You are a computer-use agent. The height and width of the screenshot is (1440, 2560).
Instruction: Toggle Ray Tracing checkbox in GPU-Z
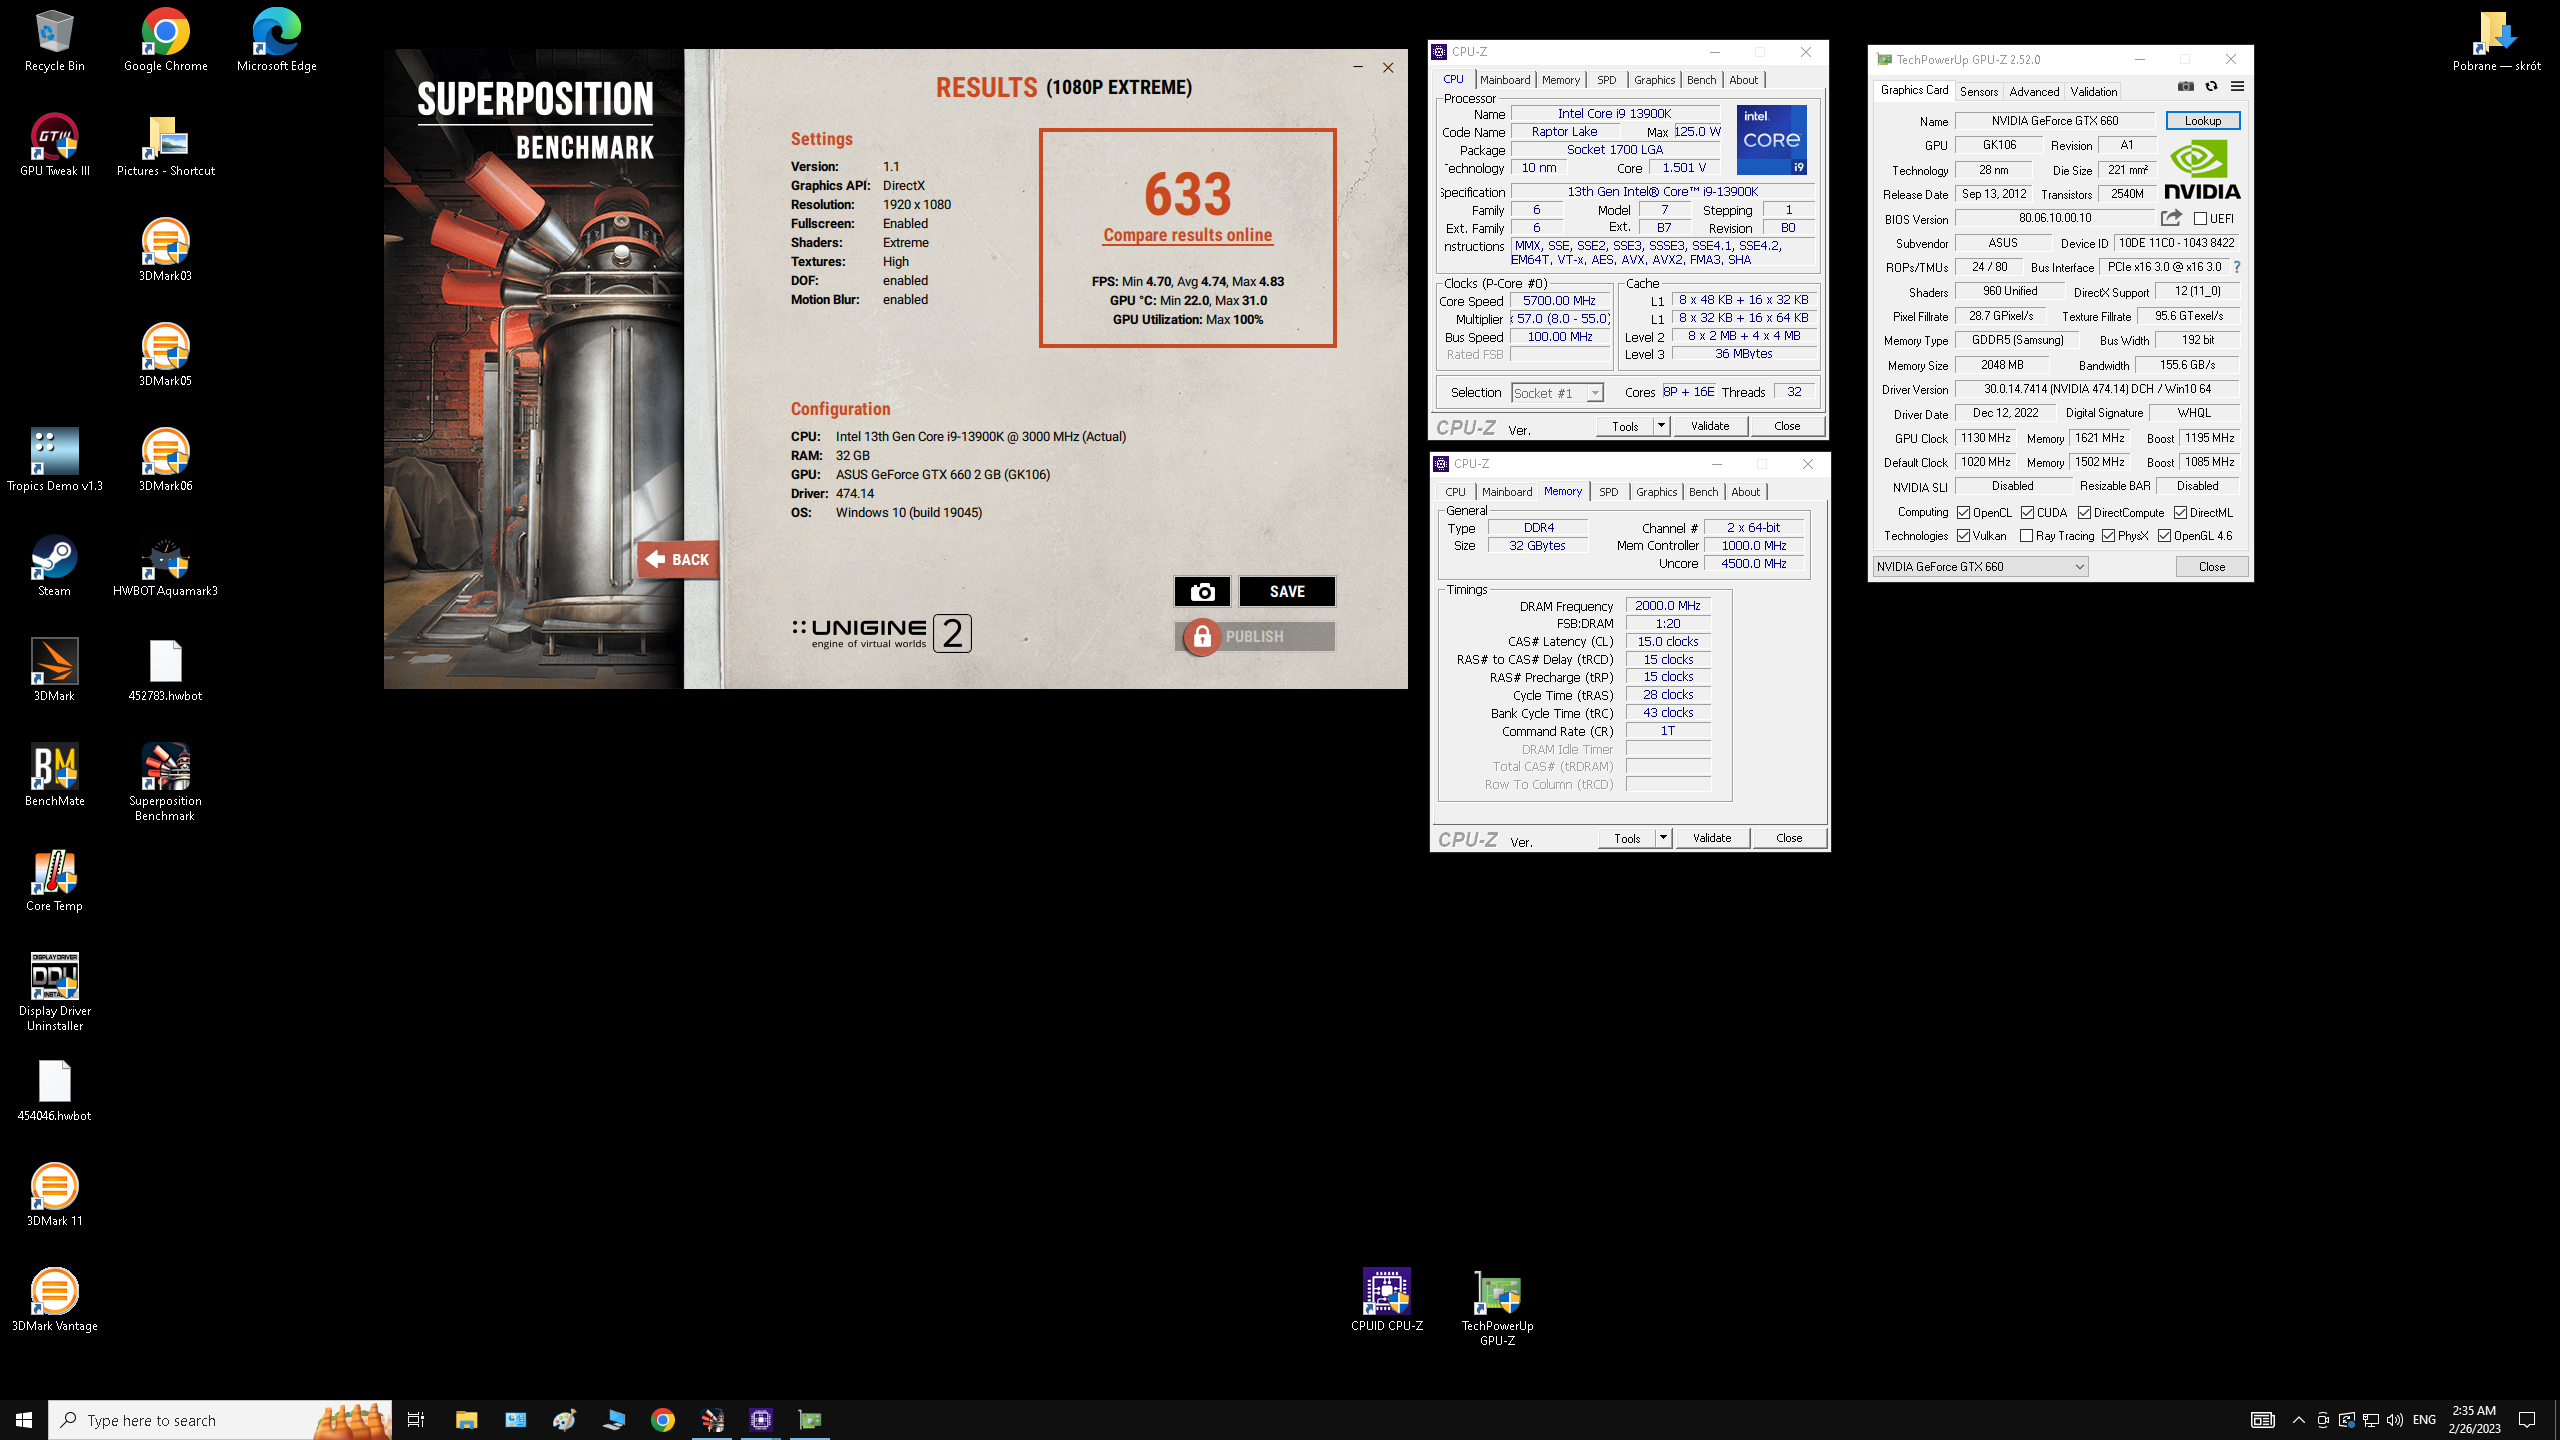tap(2026, 536)
